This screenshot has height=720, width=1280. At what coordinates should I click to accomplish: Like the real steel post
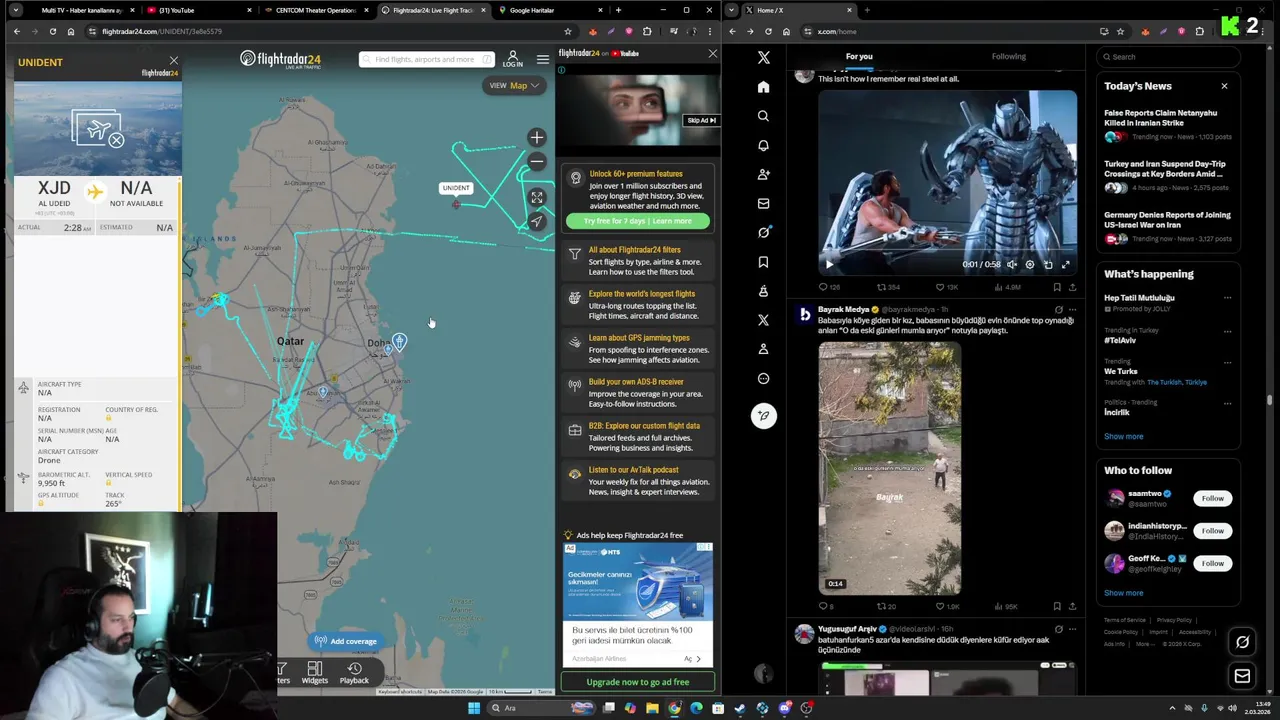[946, 287]
